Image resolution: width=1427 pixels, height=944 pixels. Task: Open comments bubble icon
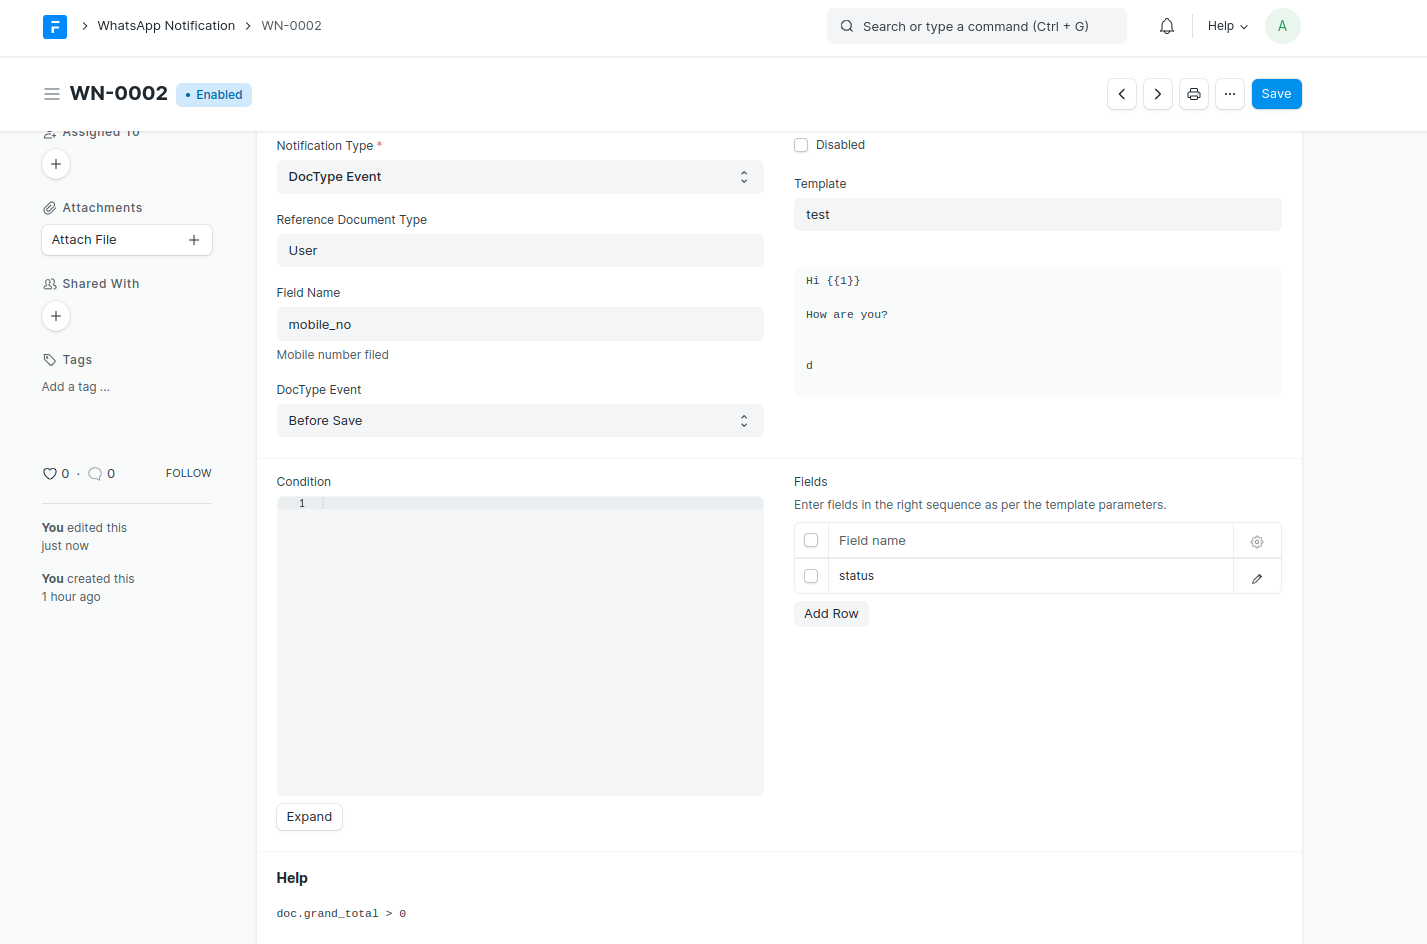coord(95,474)
